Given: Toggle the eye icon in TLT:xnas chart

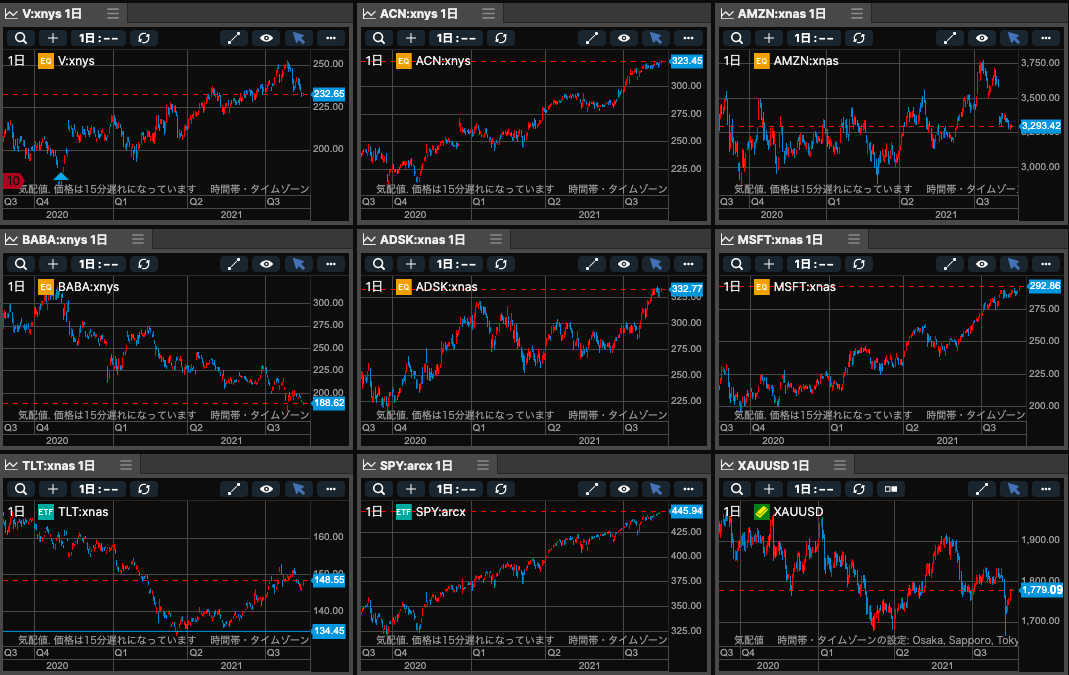Looking at the screenshot, I should (267, 489).
